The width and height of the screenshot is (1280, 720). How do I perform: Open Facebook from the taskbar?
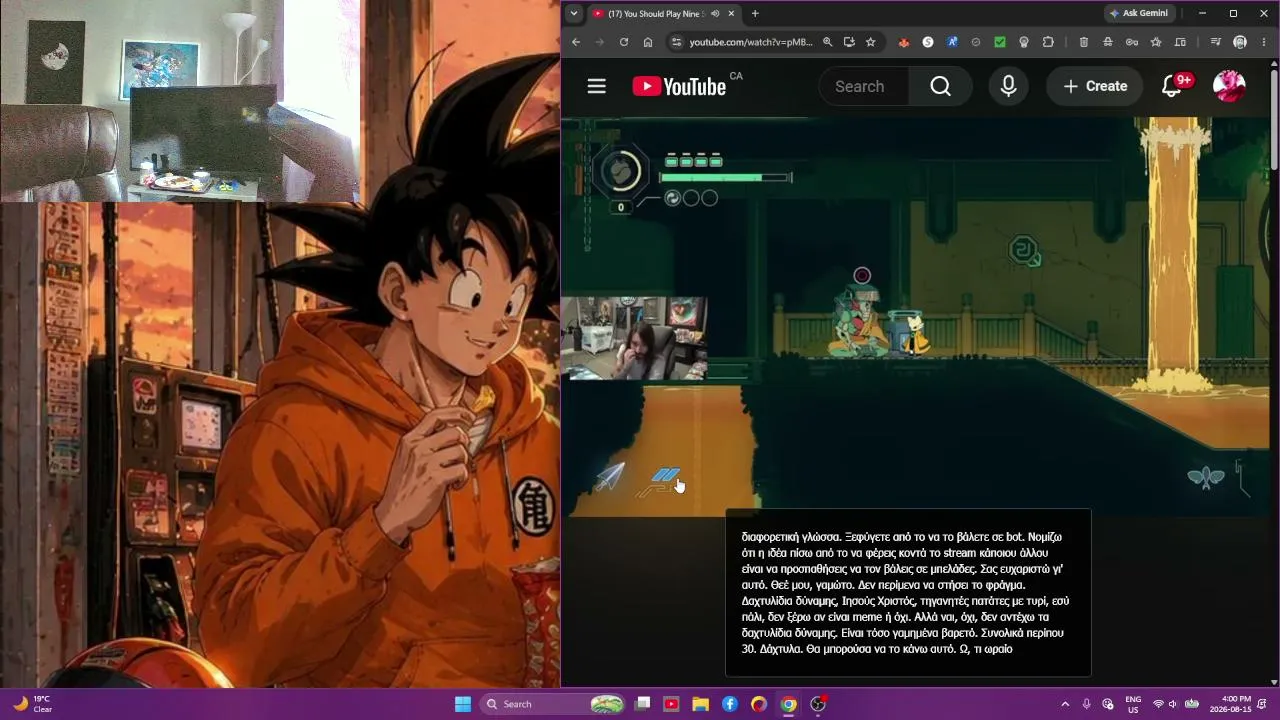tap(730, 704)
